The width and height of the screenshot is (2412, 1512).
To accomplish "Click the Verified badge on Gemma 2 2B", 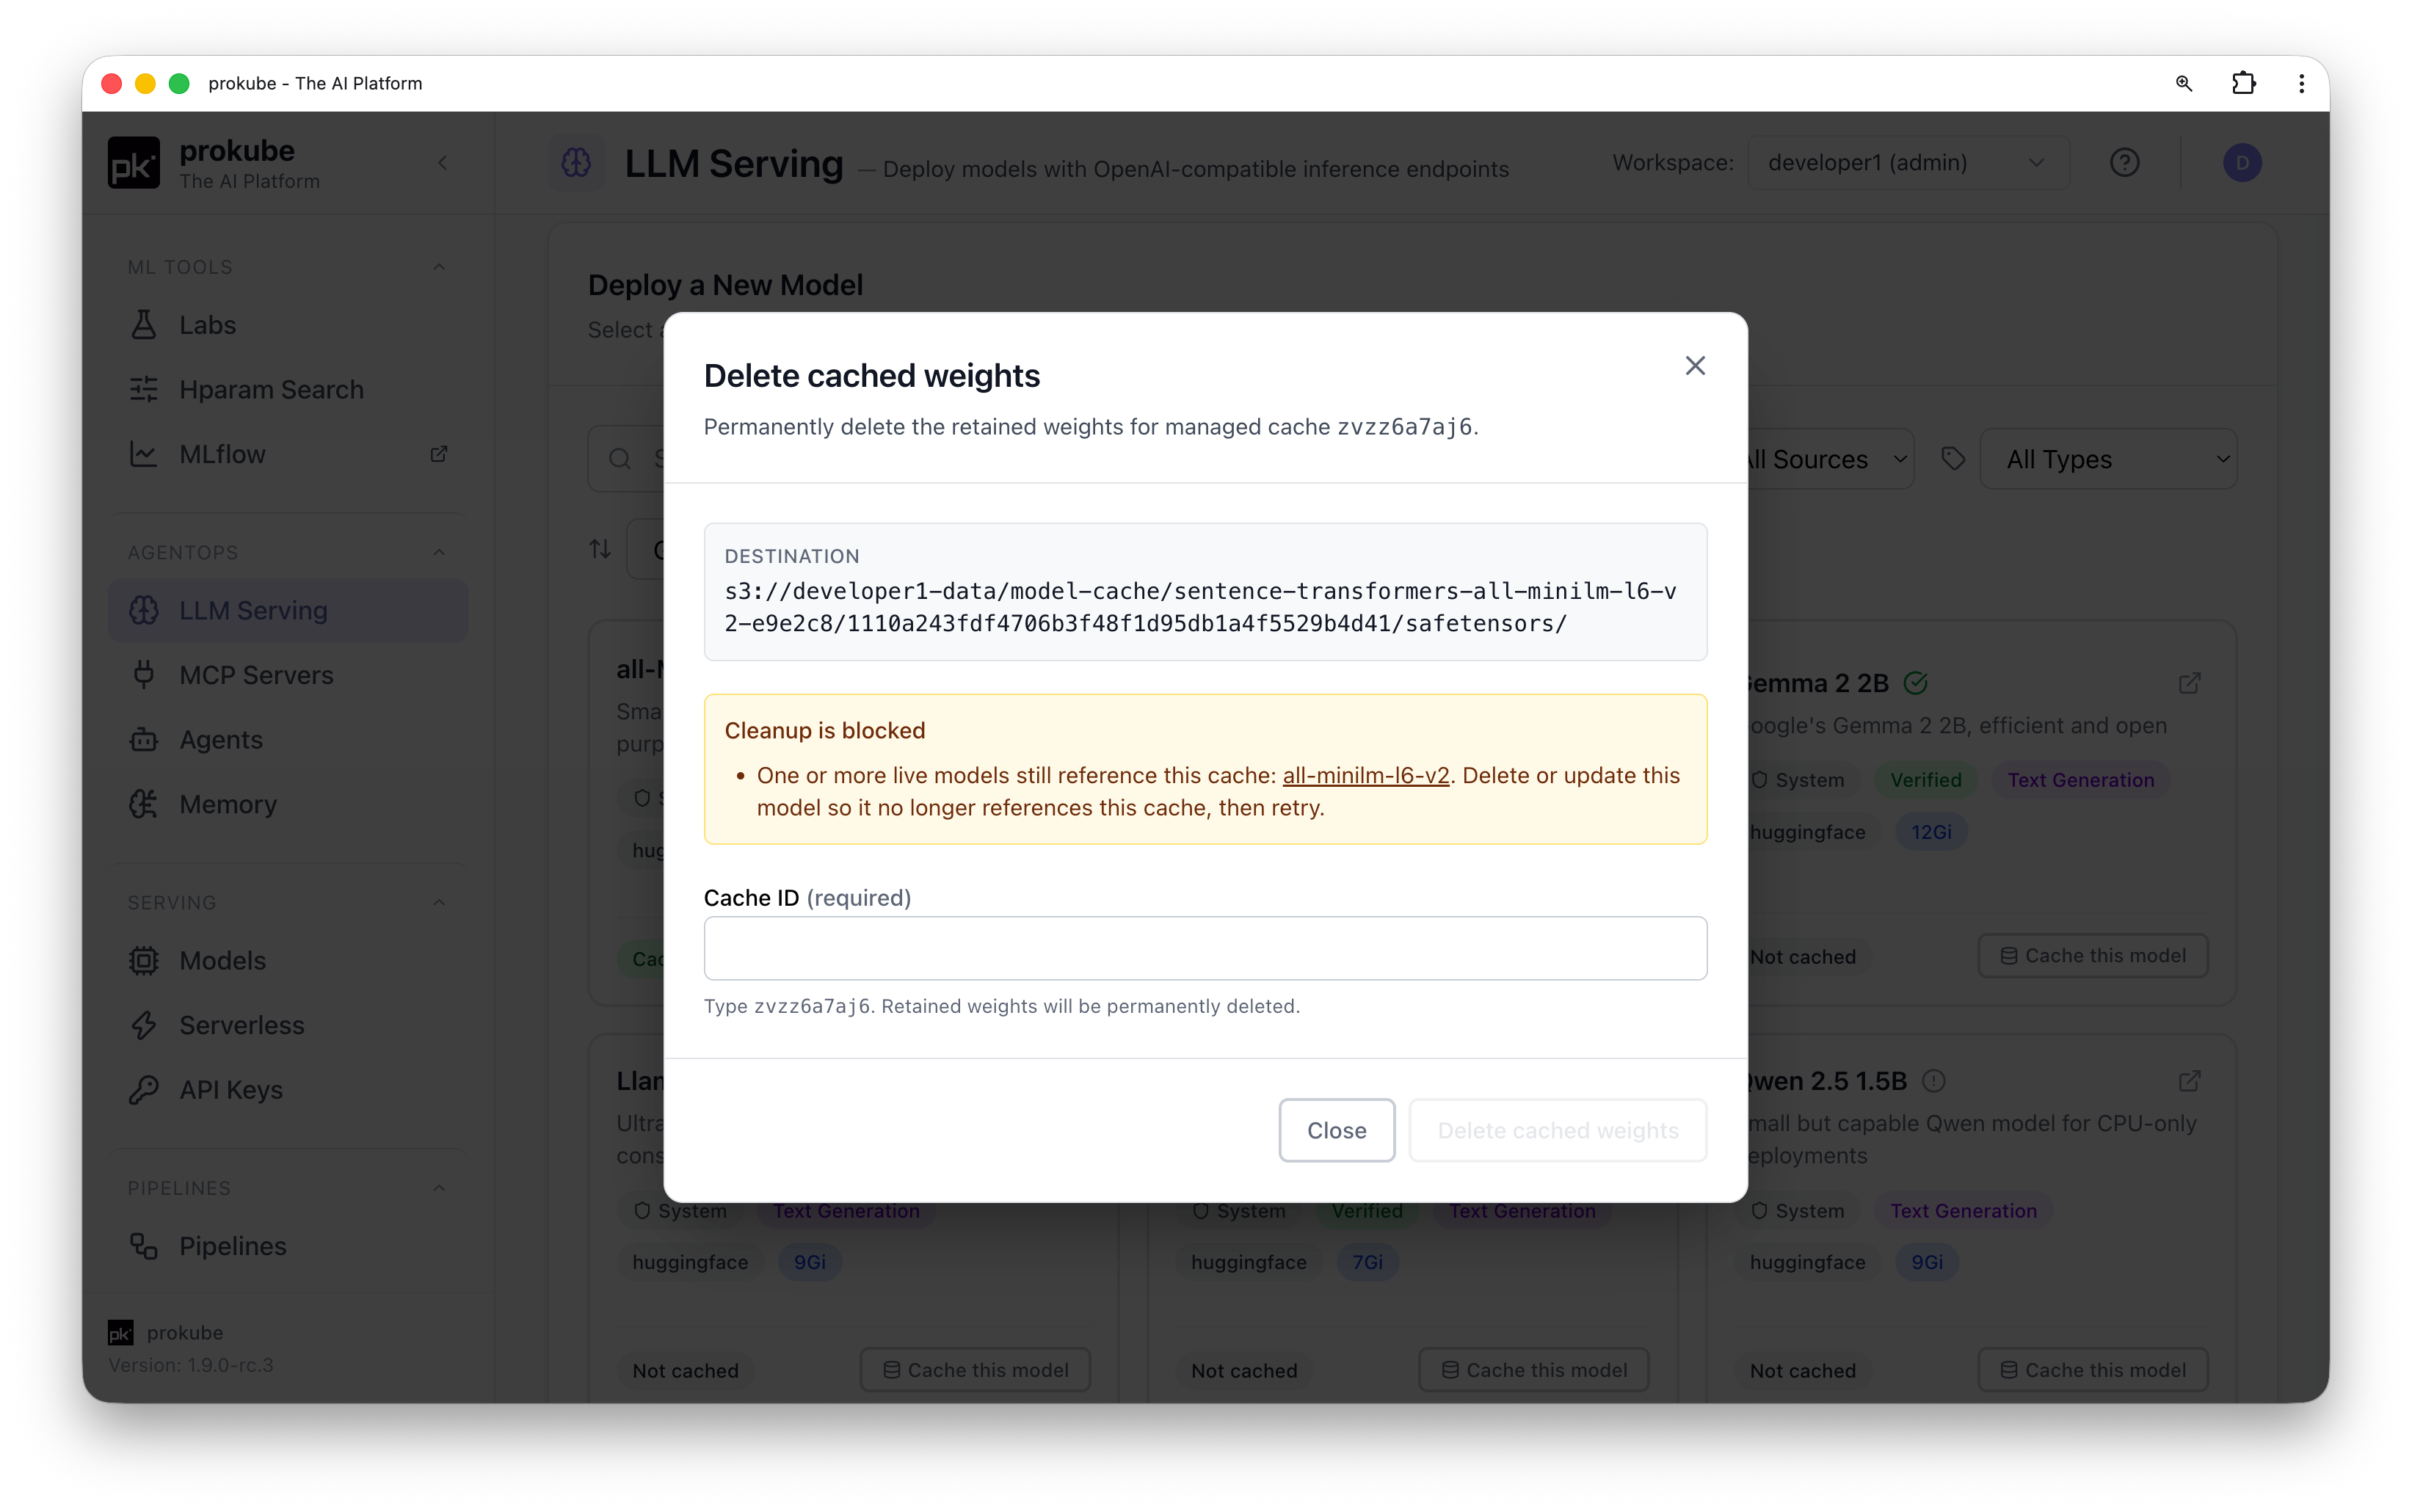I will pos(1925,780).
